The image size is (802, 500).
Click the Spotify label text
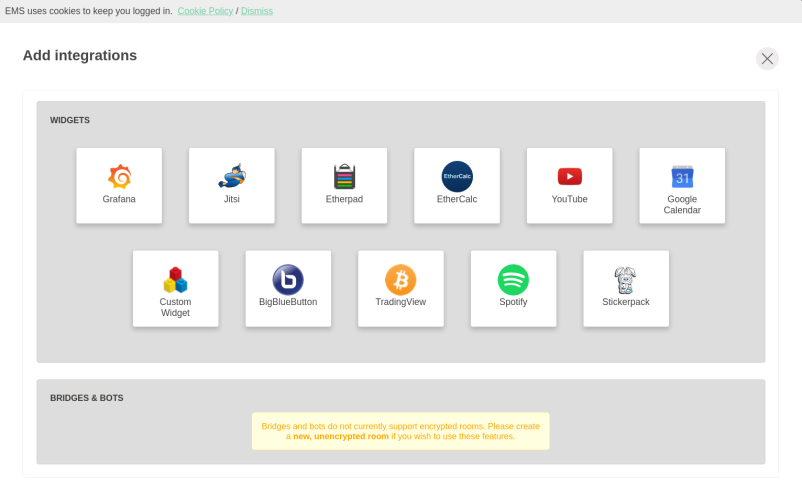513,302
